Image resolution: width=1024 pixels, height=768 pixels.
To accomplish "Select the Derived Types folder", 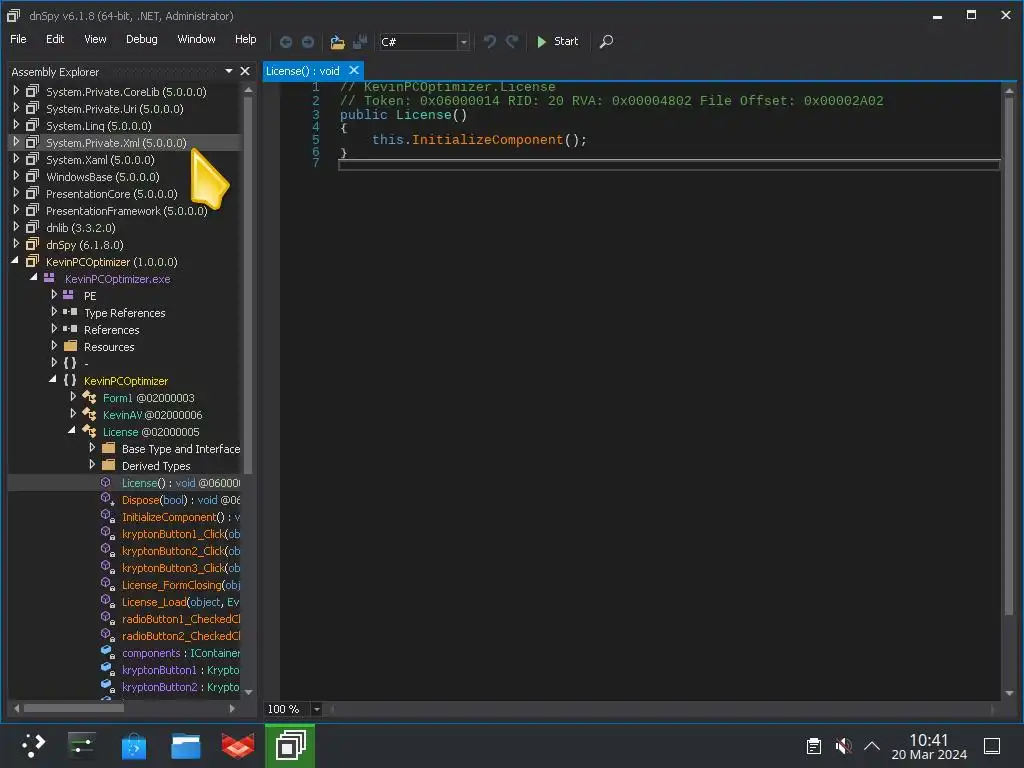I will [156, 466].
